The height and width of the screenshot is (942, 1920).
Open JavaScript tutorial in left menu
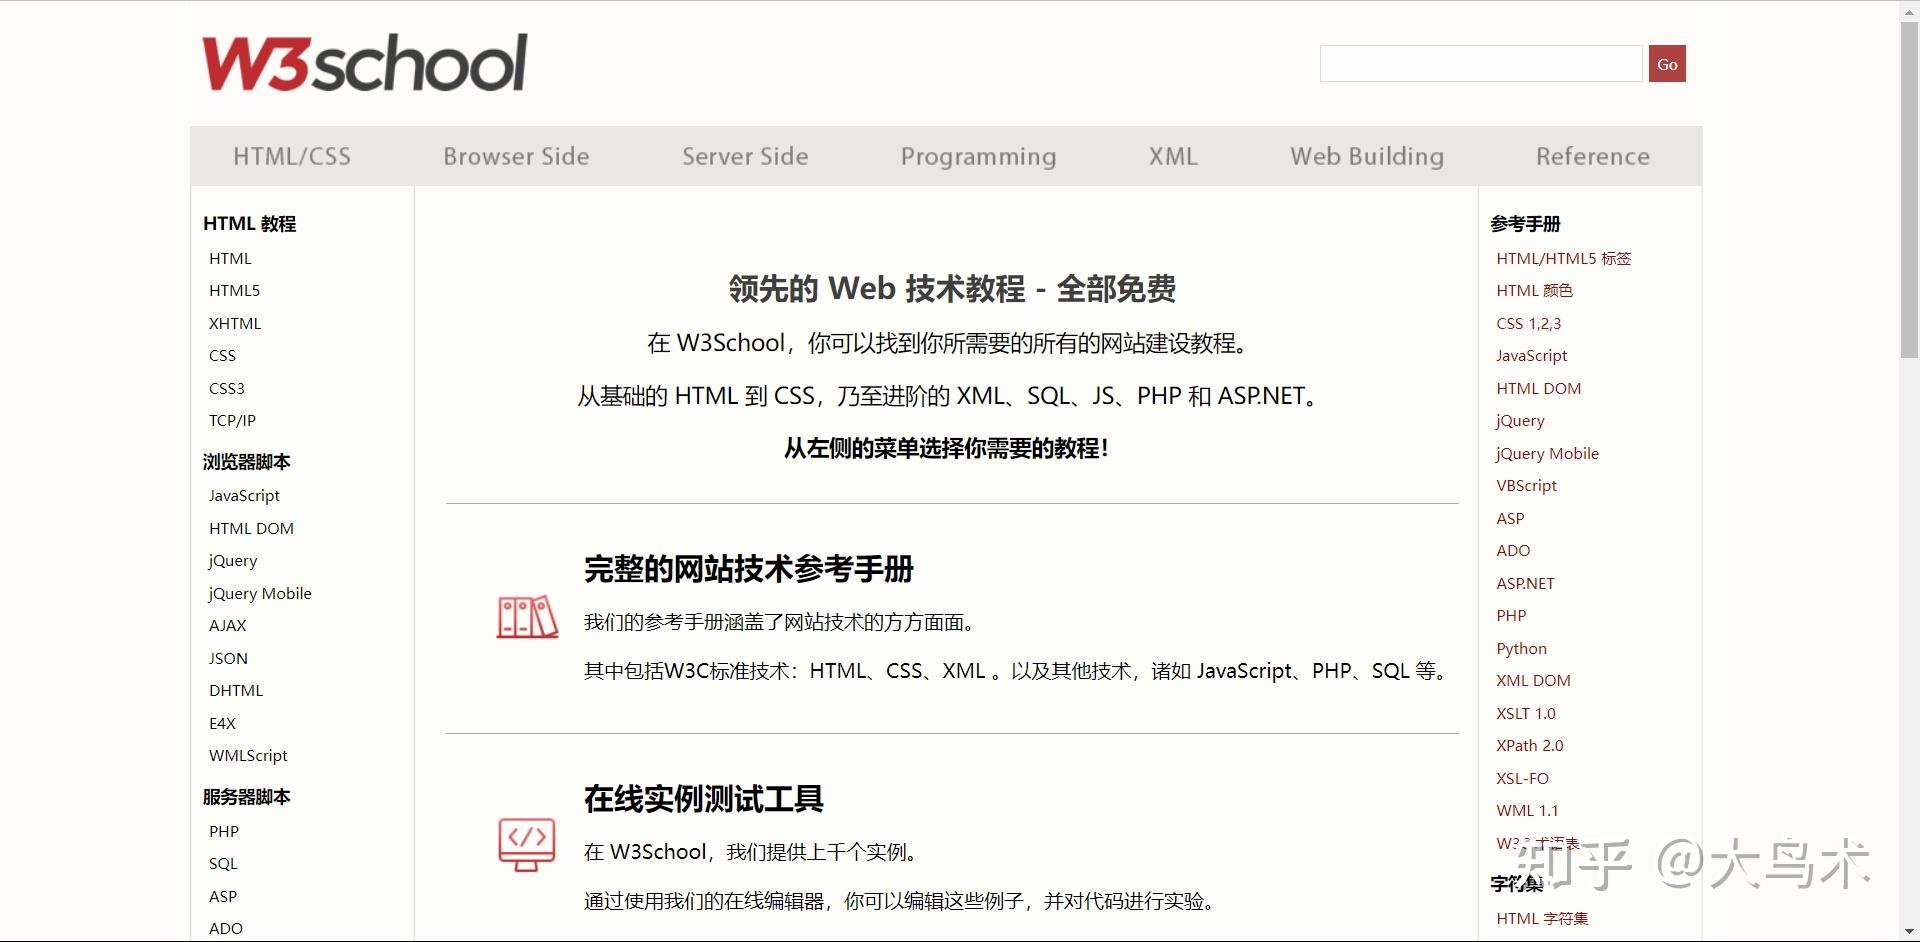(x=244, y=495)
